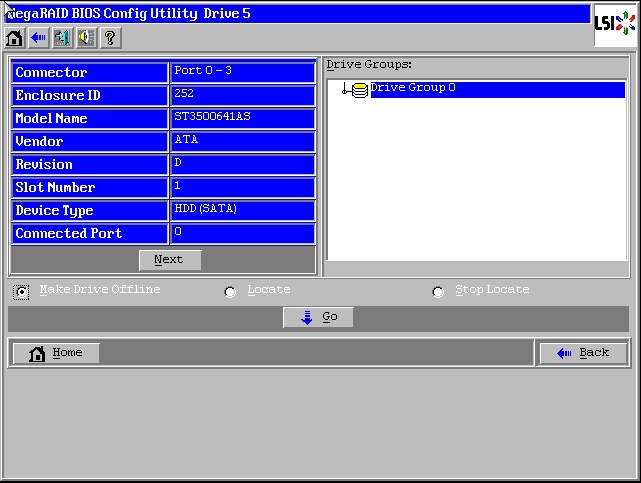Image resolution: width=641 pixels, height=483 pixels.
Task: Click the Drive Groups: heading label
Action: pos(369,65)
